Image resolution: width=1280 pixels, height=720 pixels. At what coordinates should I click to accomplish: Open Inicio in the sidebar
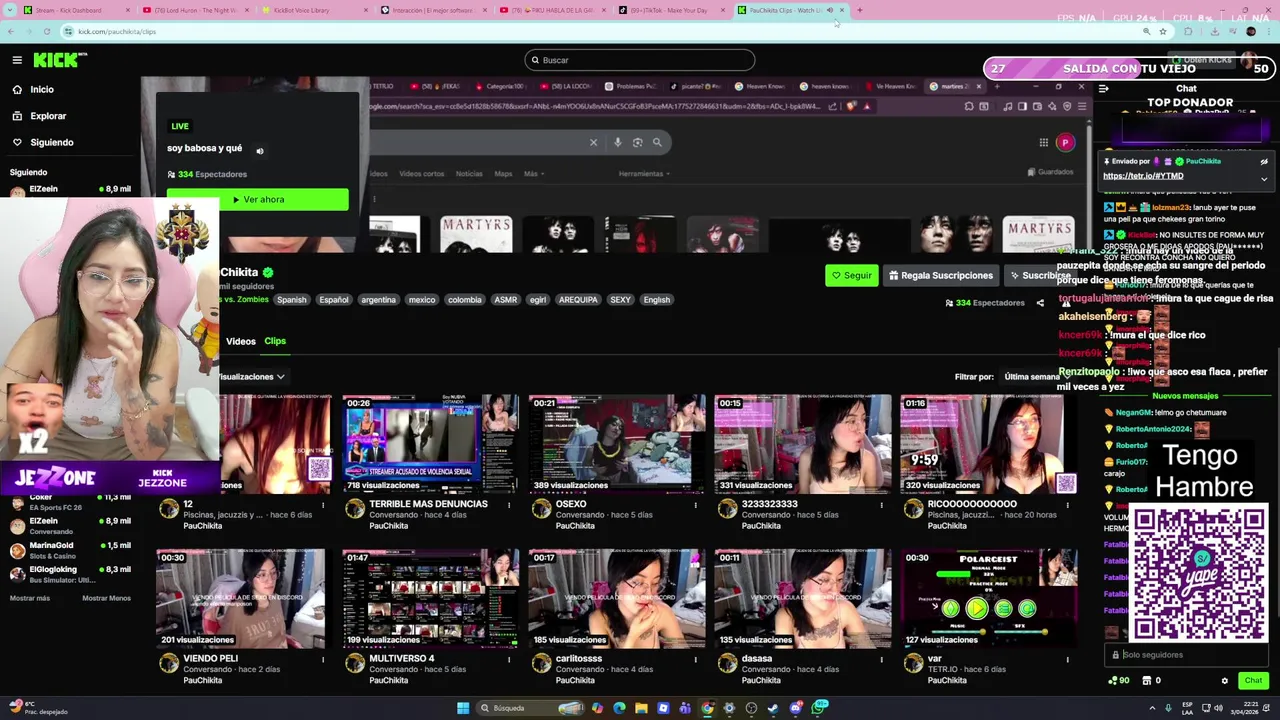42,89
